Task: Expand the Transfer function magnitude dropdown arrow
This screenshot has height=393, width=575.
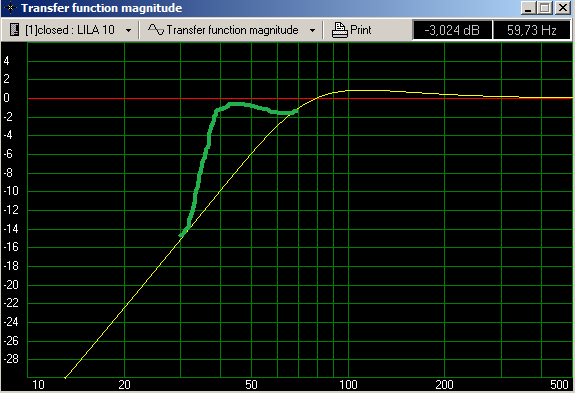Action: tap(312, 30)
